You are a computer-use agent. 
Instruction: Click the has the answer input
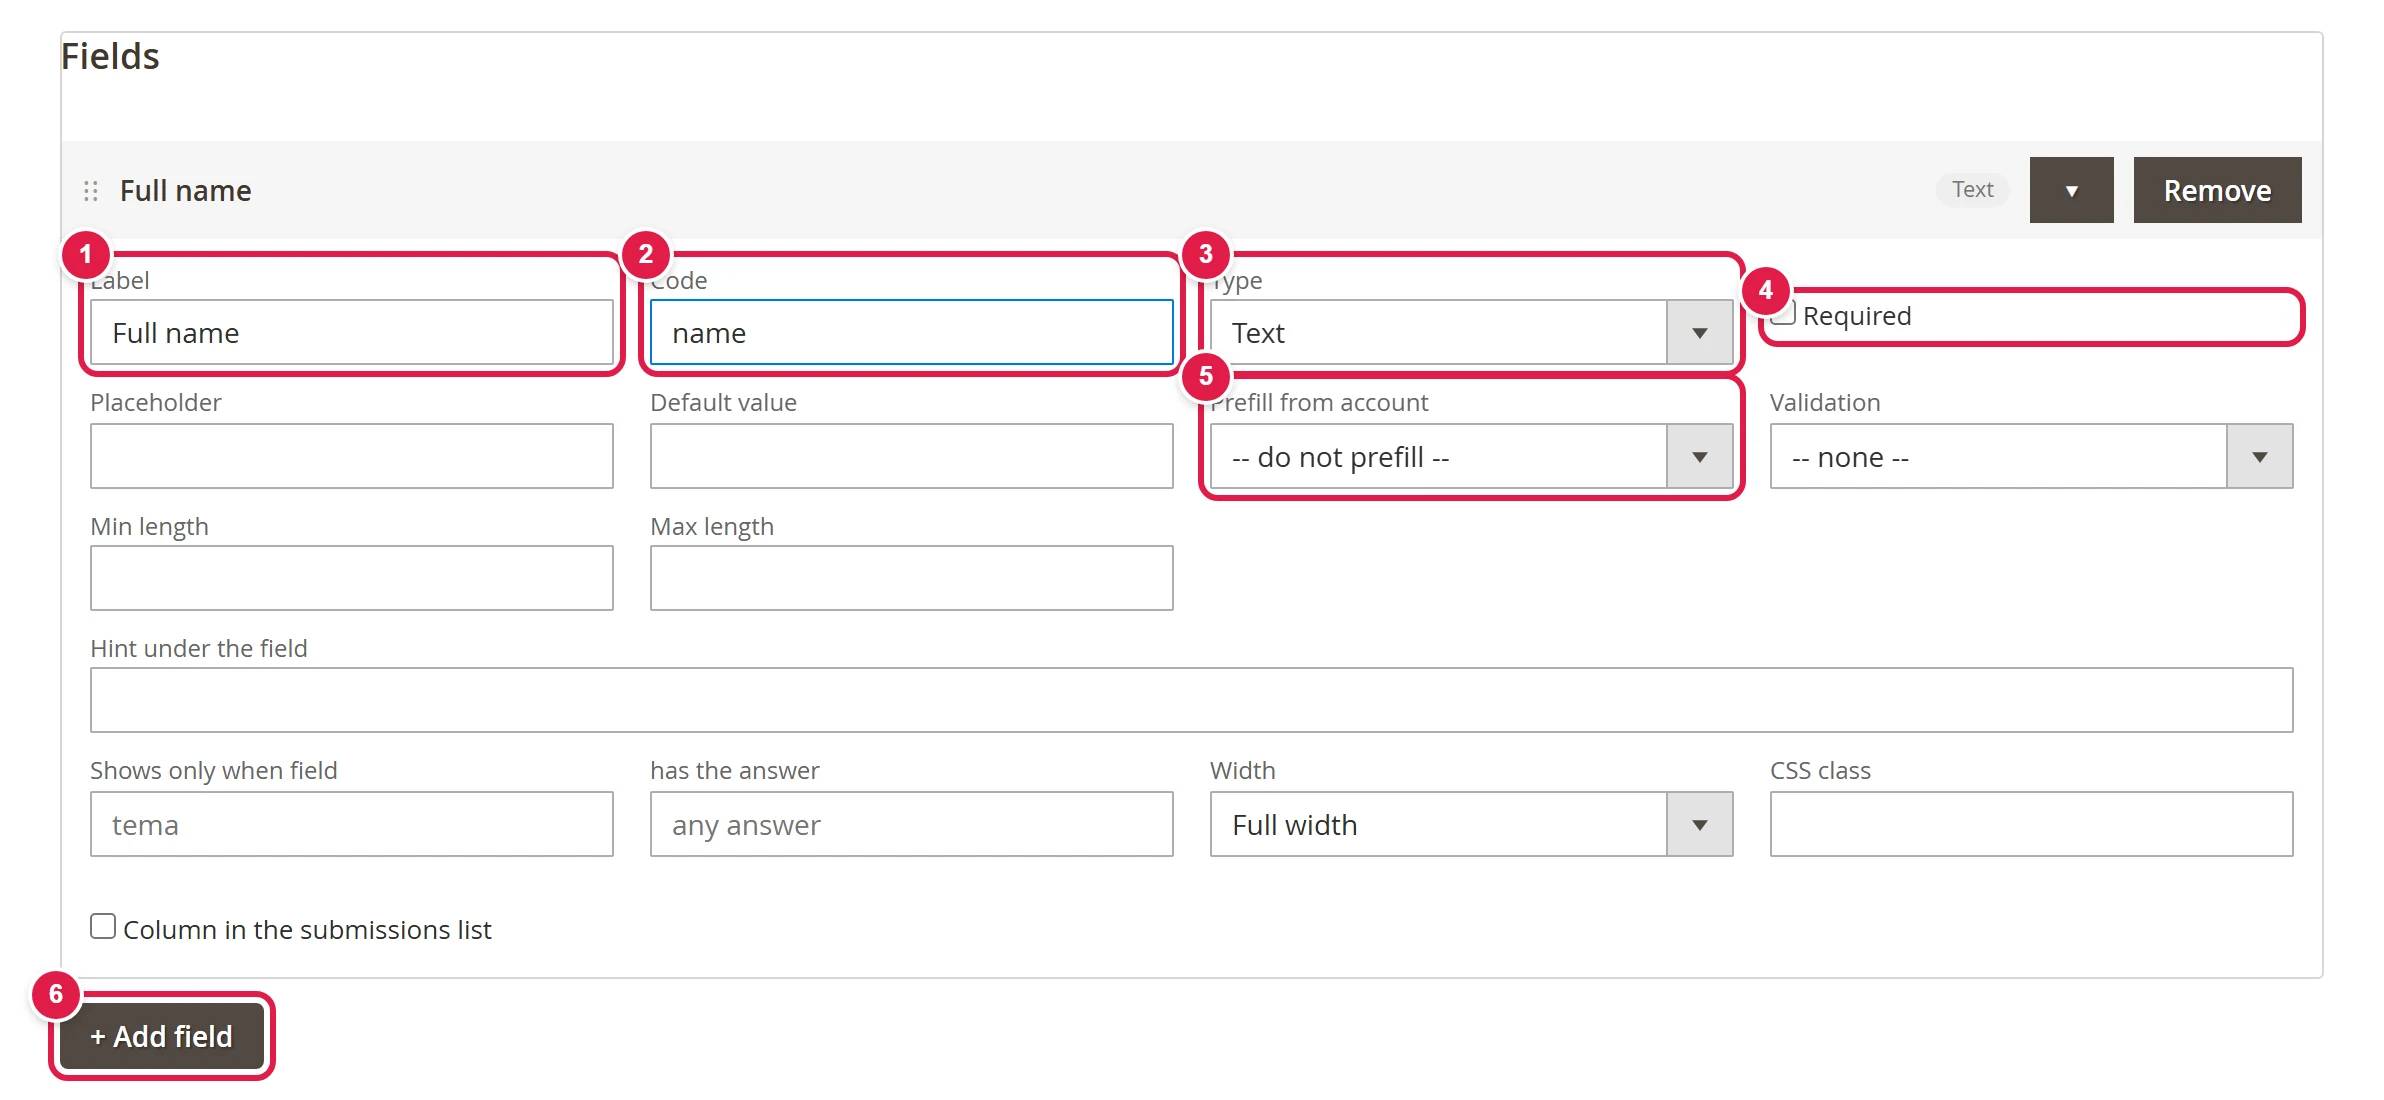point(912,824)
